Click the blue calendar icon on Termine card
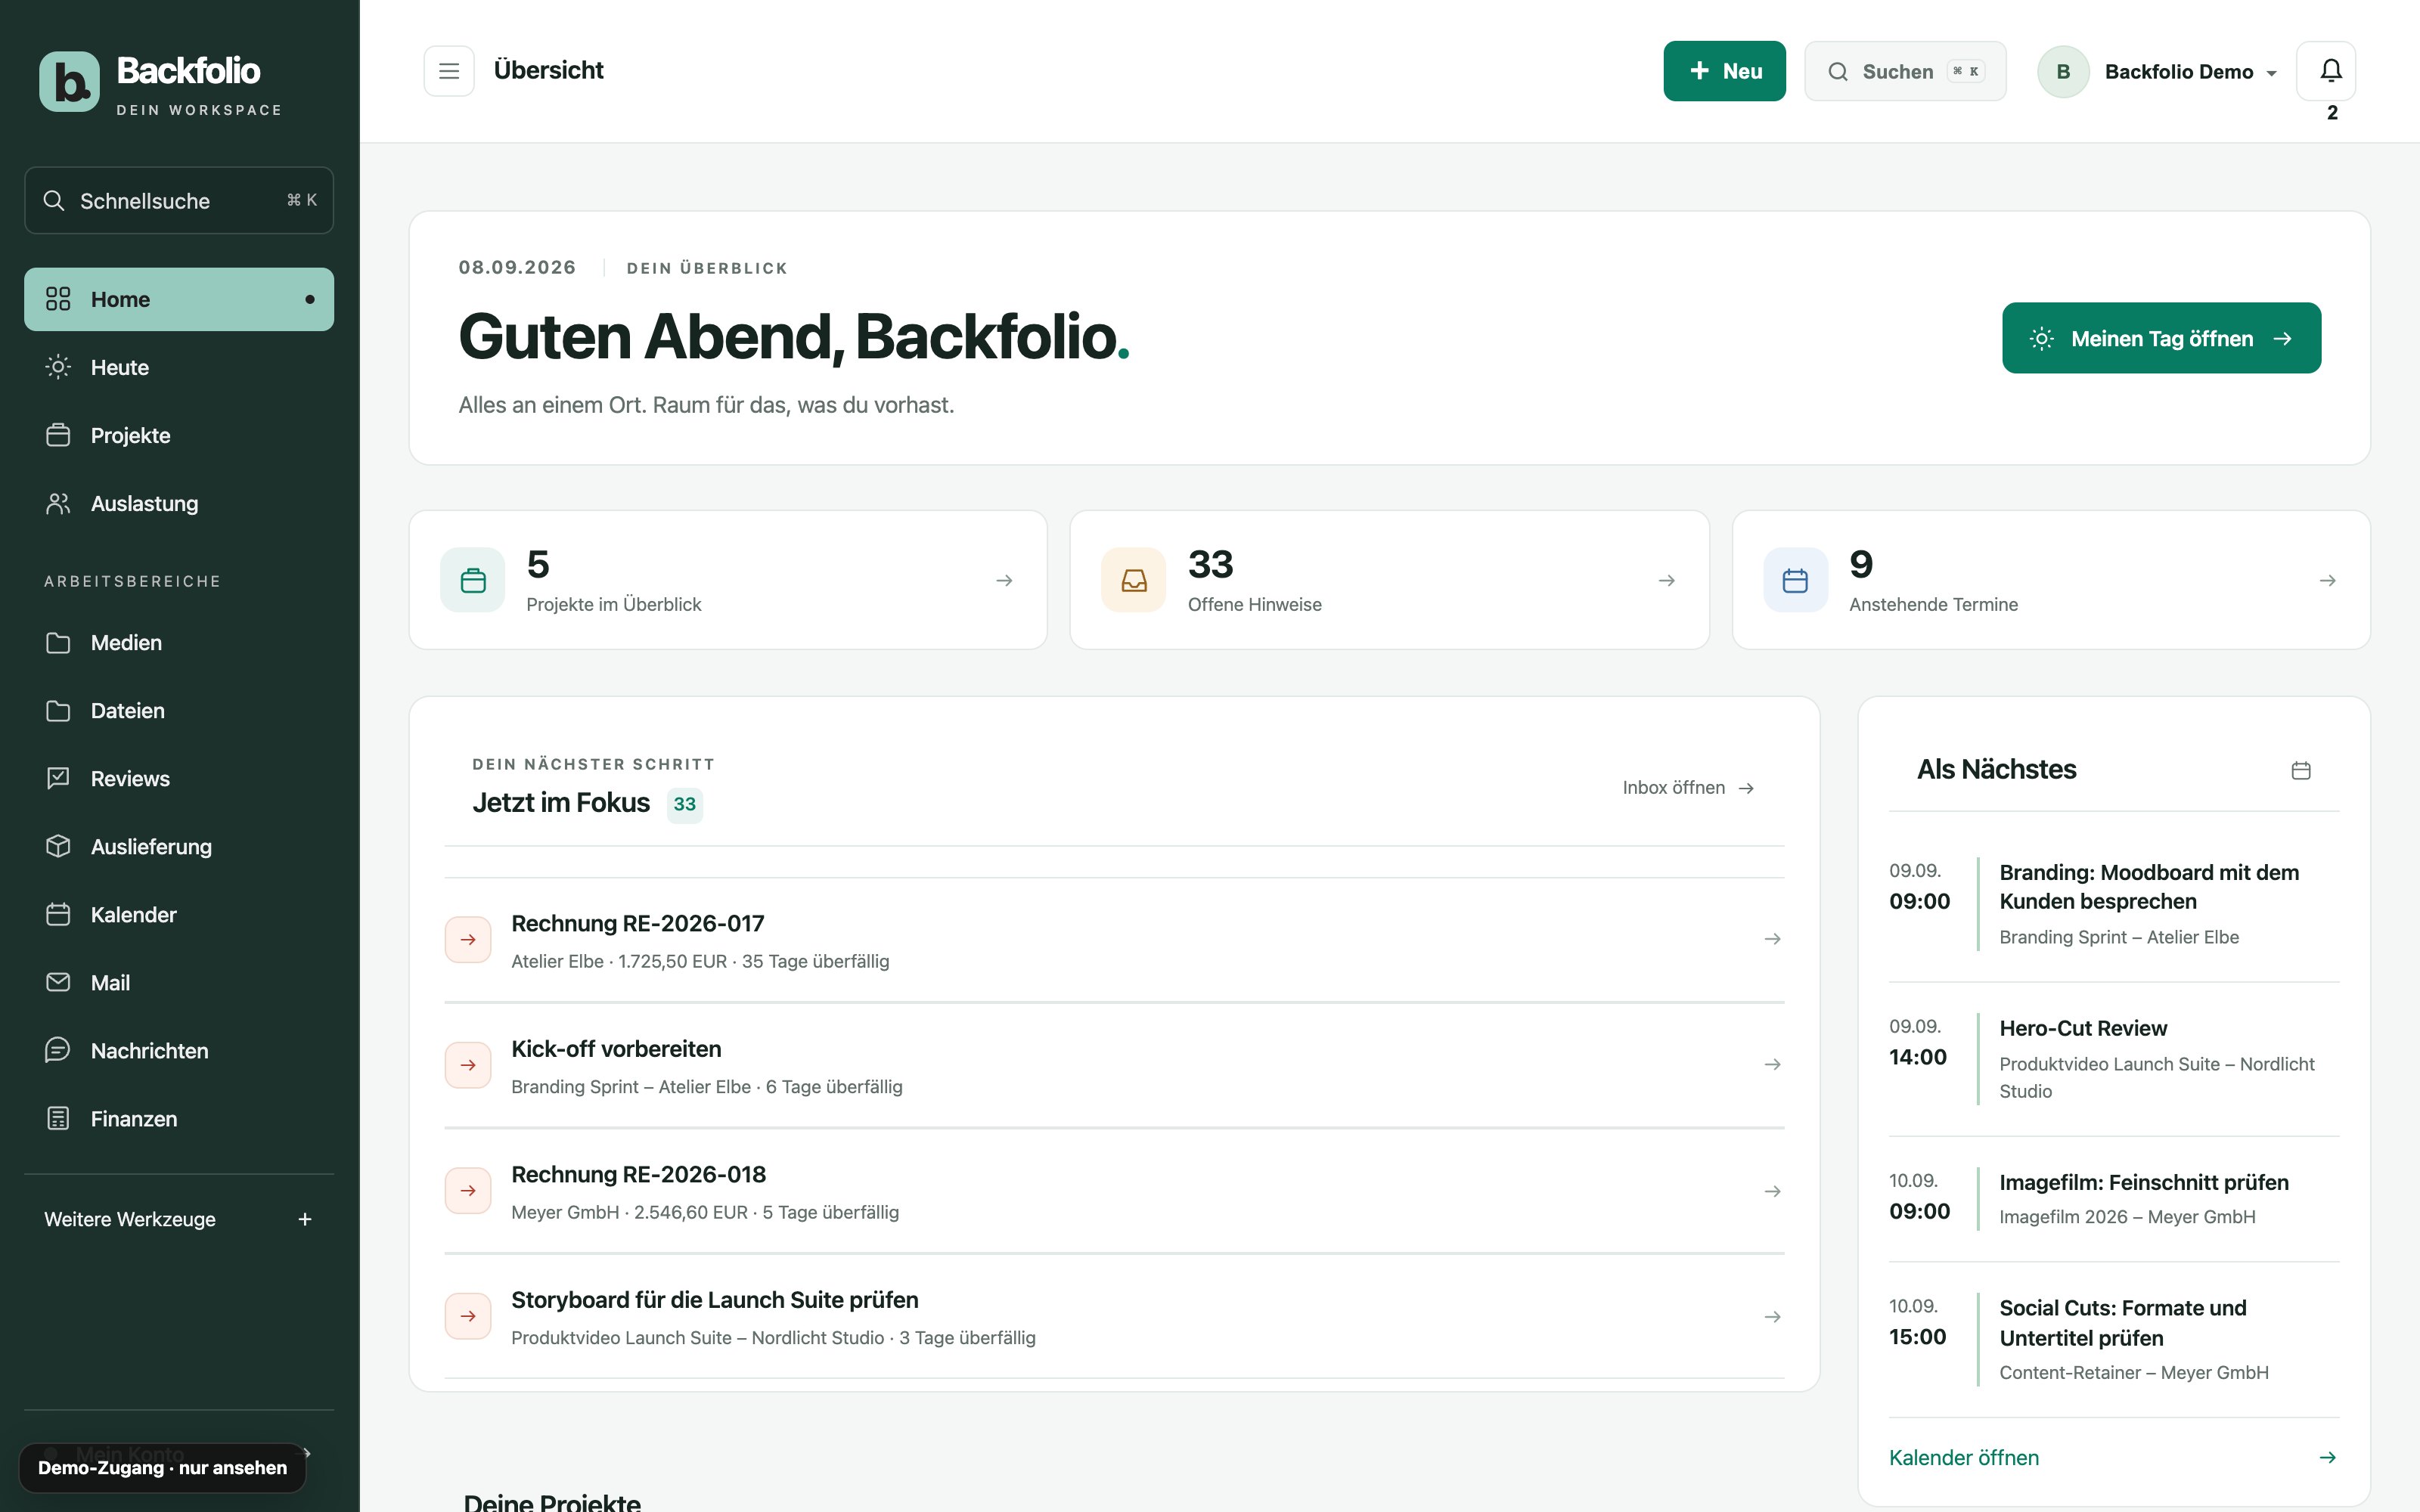The image size is (2420, 1512). pos(1796,580)
